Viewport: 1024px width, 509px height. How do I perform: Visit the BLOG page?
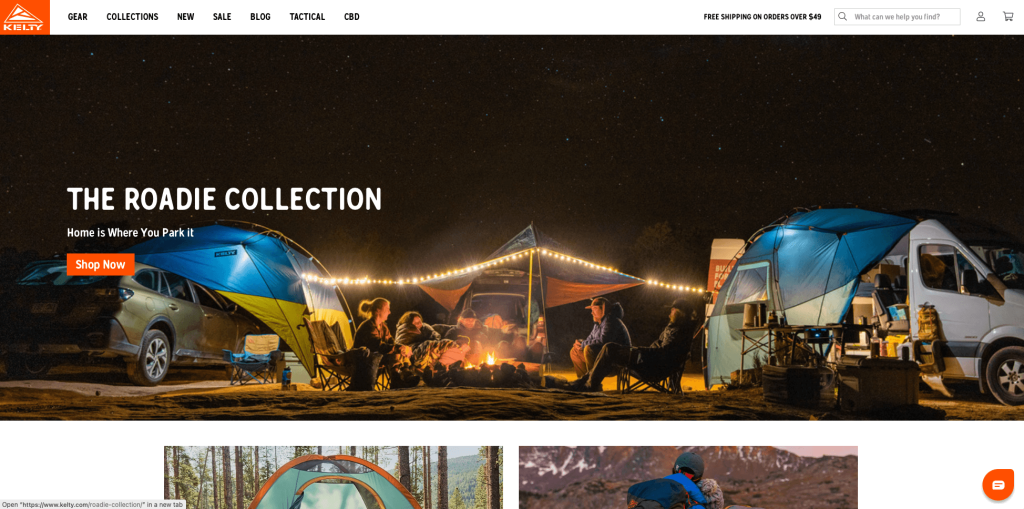point(261,17)
